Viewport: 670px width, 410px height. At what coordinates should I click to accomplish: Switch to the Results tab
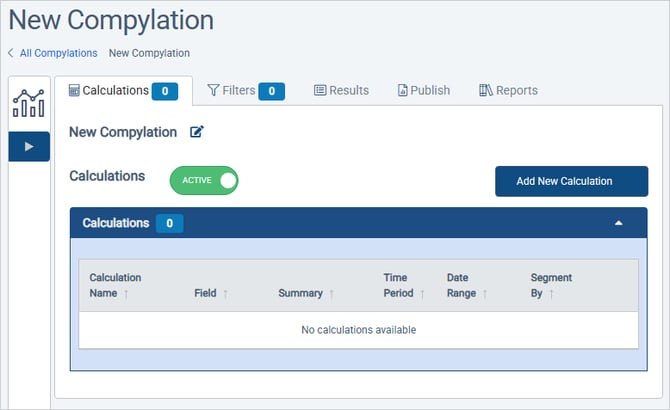click(342, 90)
